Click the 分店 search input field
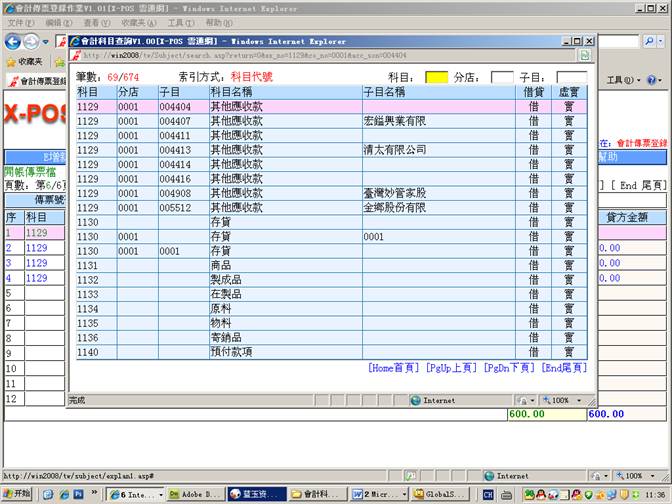 [501, 76]
